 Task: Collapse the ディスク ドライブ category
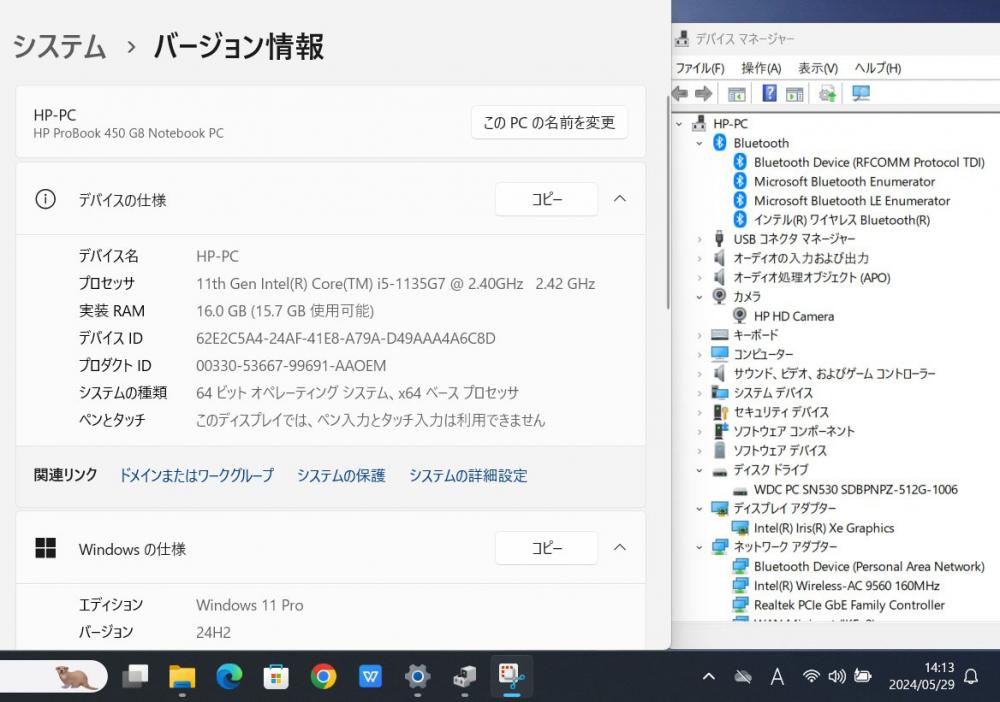(x=700, y=470)
